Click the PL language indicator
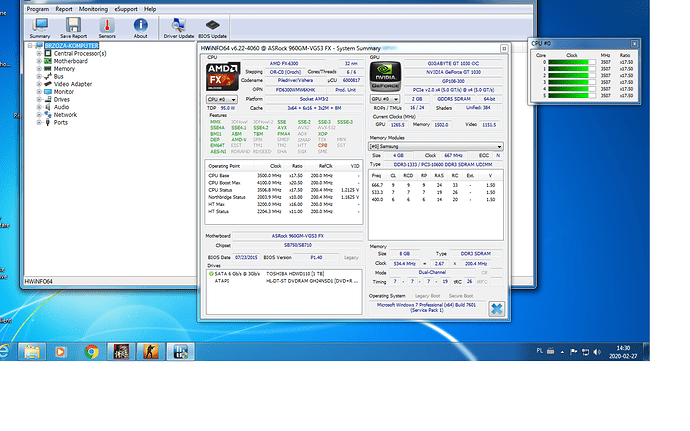This screenshot has width=690, height=431. [x=540, y=351]
